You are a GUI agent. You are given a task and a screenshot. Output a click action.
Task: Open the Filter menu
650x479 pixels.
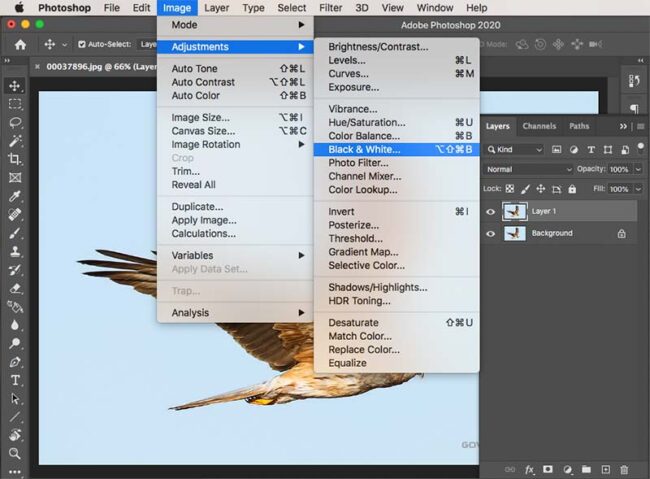click(330, 8)
